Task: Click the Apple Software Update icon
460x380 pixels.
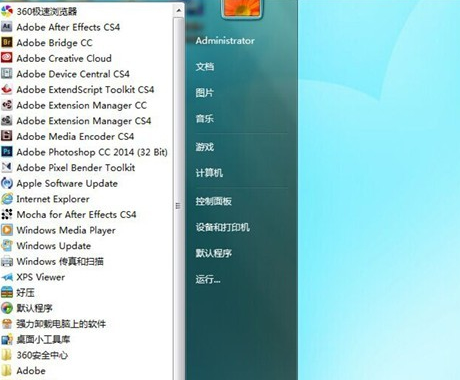Action: 7,183
